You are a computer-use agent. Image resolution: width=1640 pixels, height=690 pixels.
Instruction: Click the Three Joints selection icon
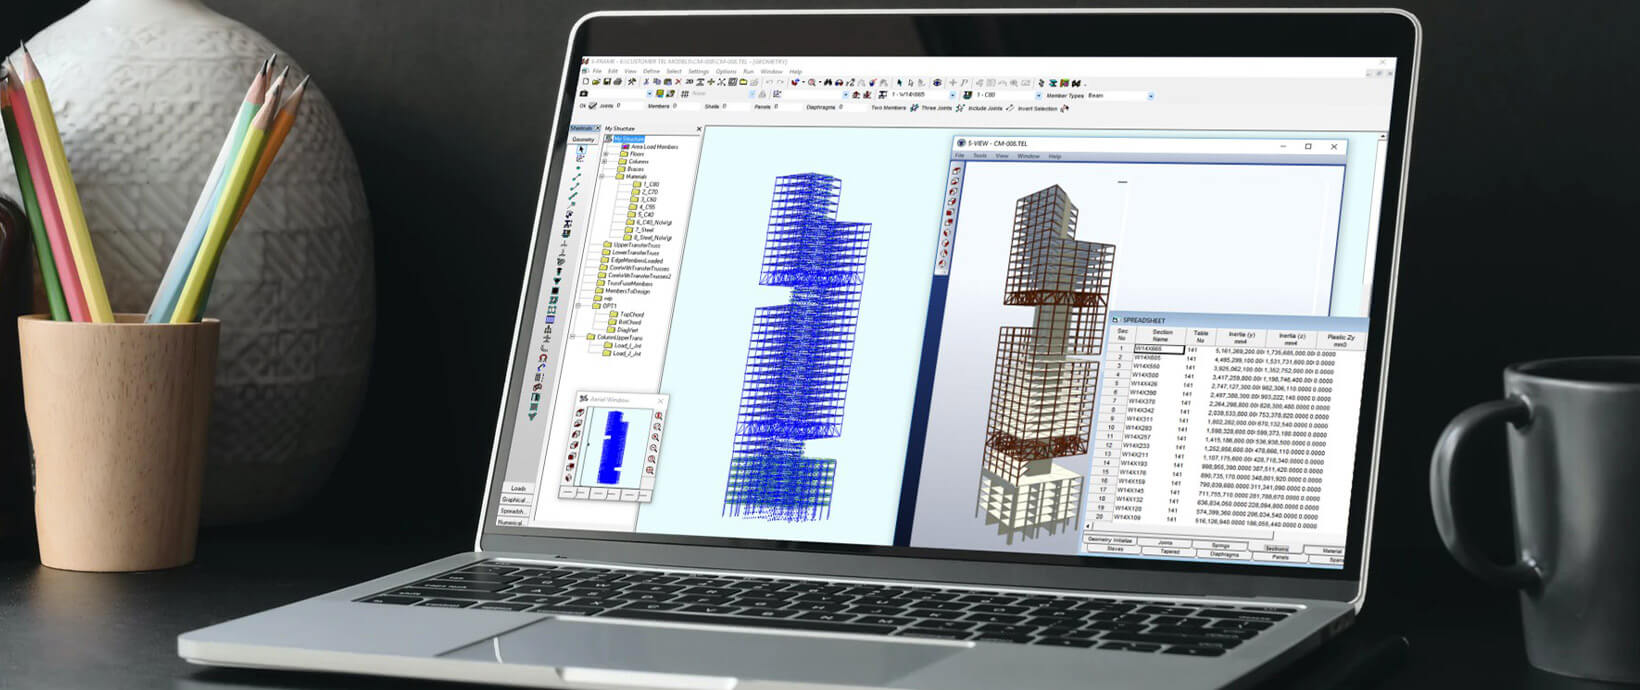point(960,107)
